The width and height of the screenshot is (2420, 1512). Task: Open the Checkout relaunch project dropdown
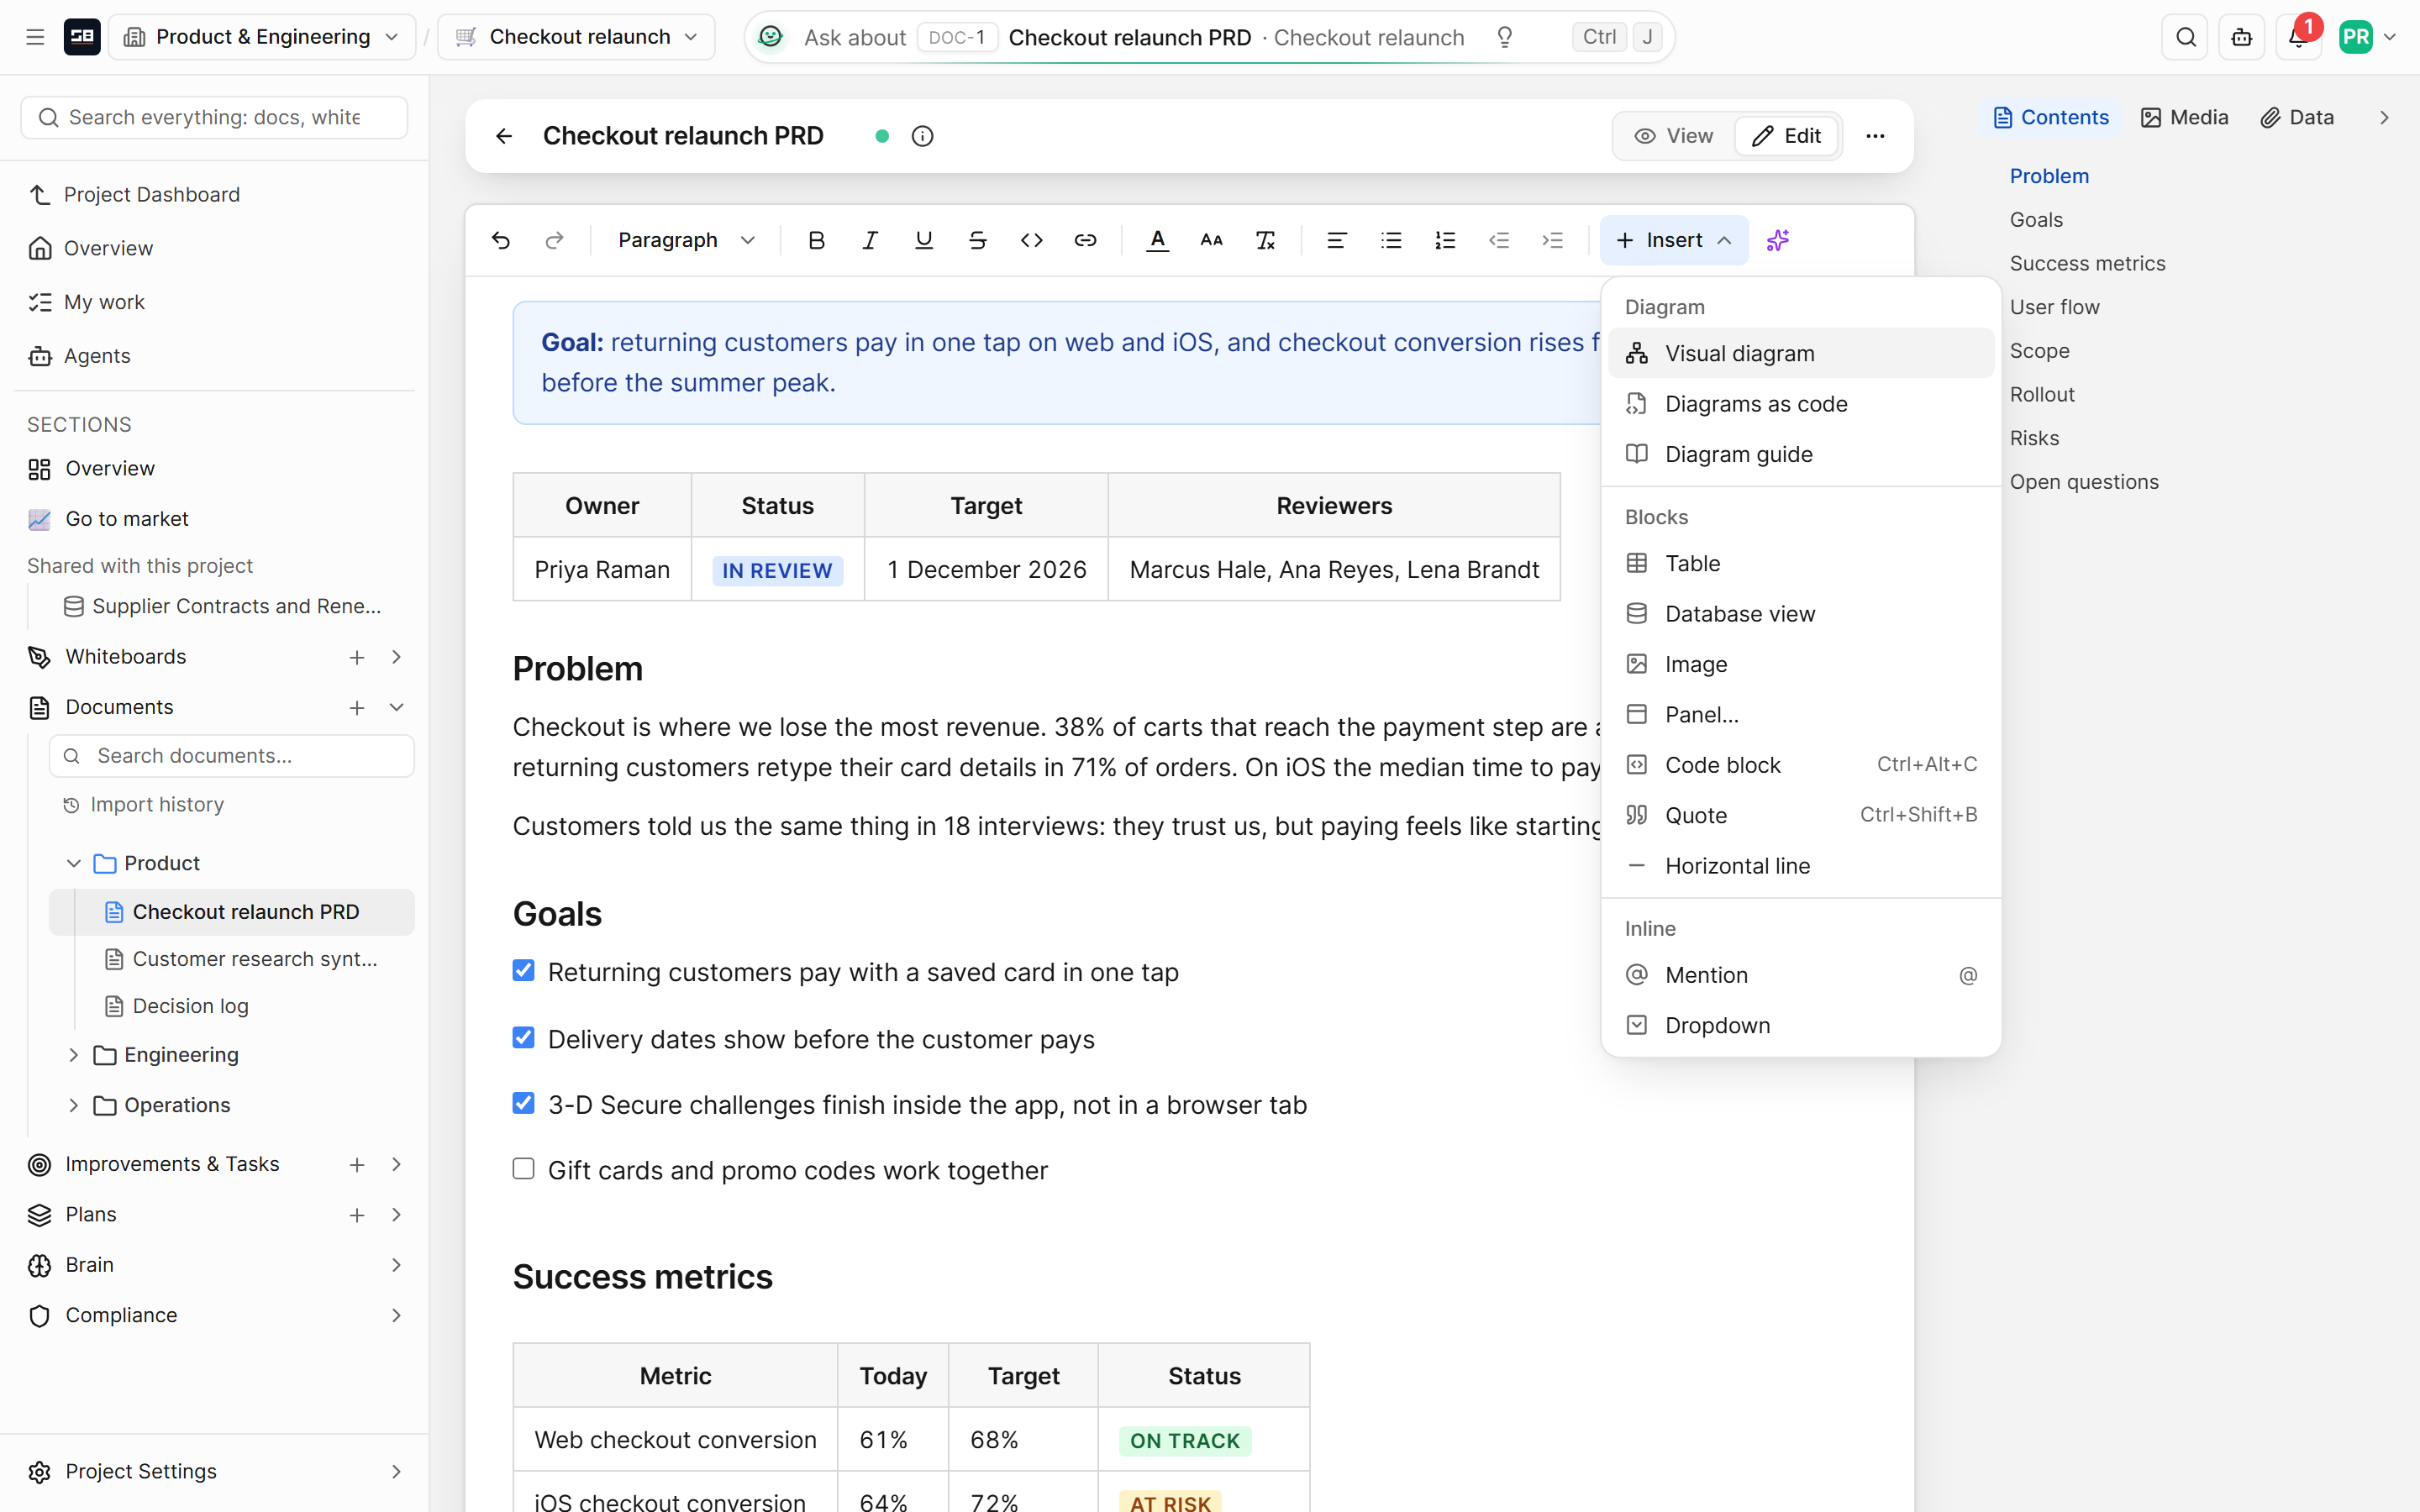(577, 37)
